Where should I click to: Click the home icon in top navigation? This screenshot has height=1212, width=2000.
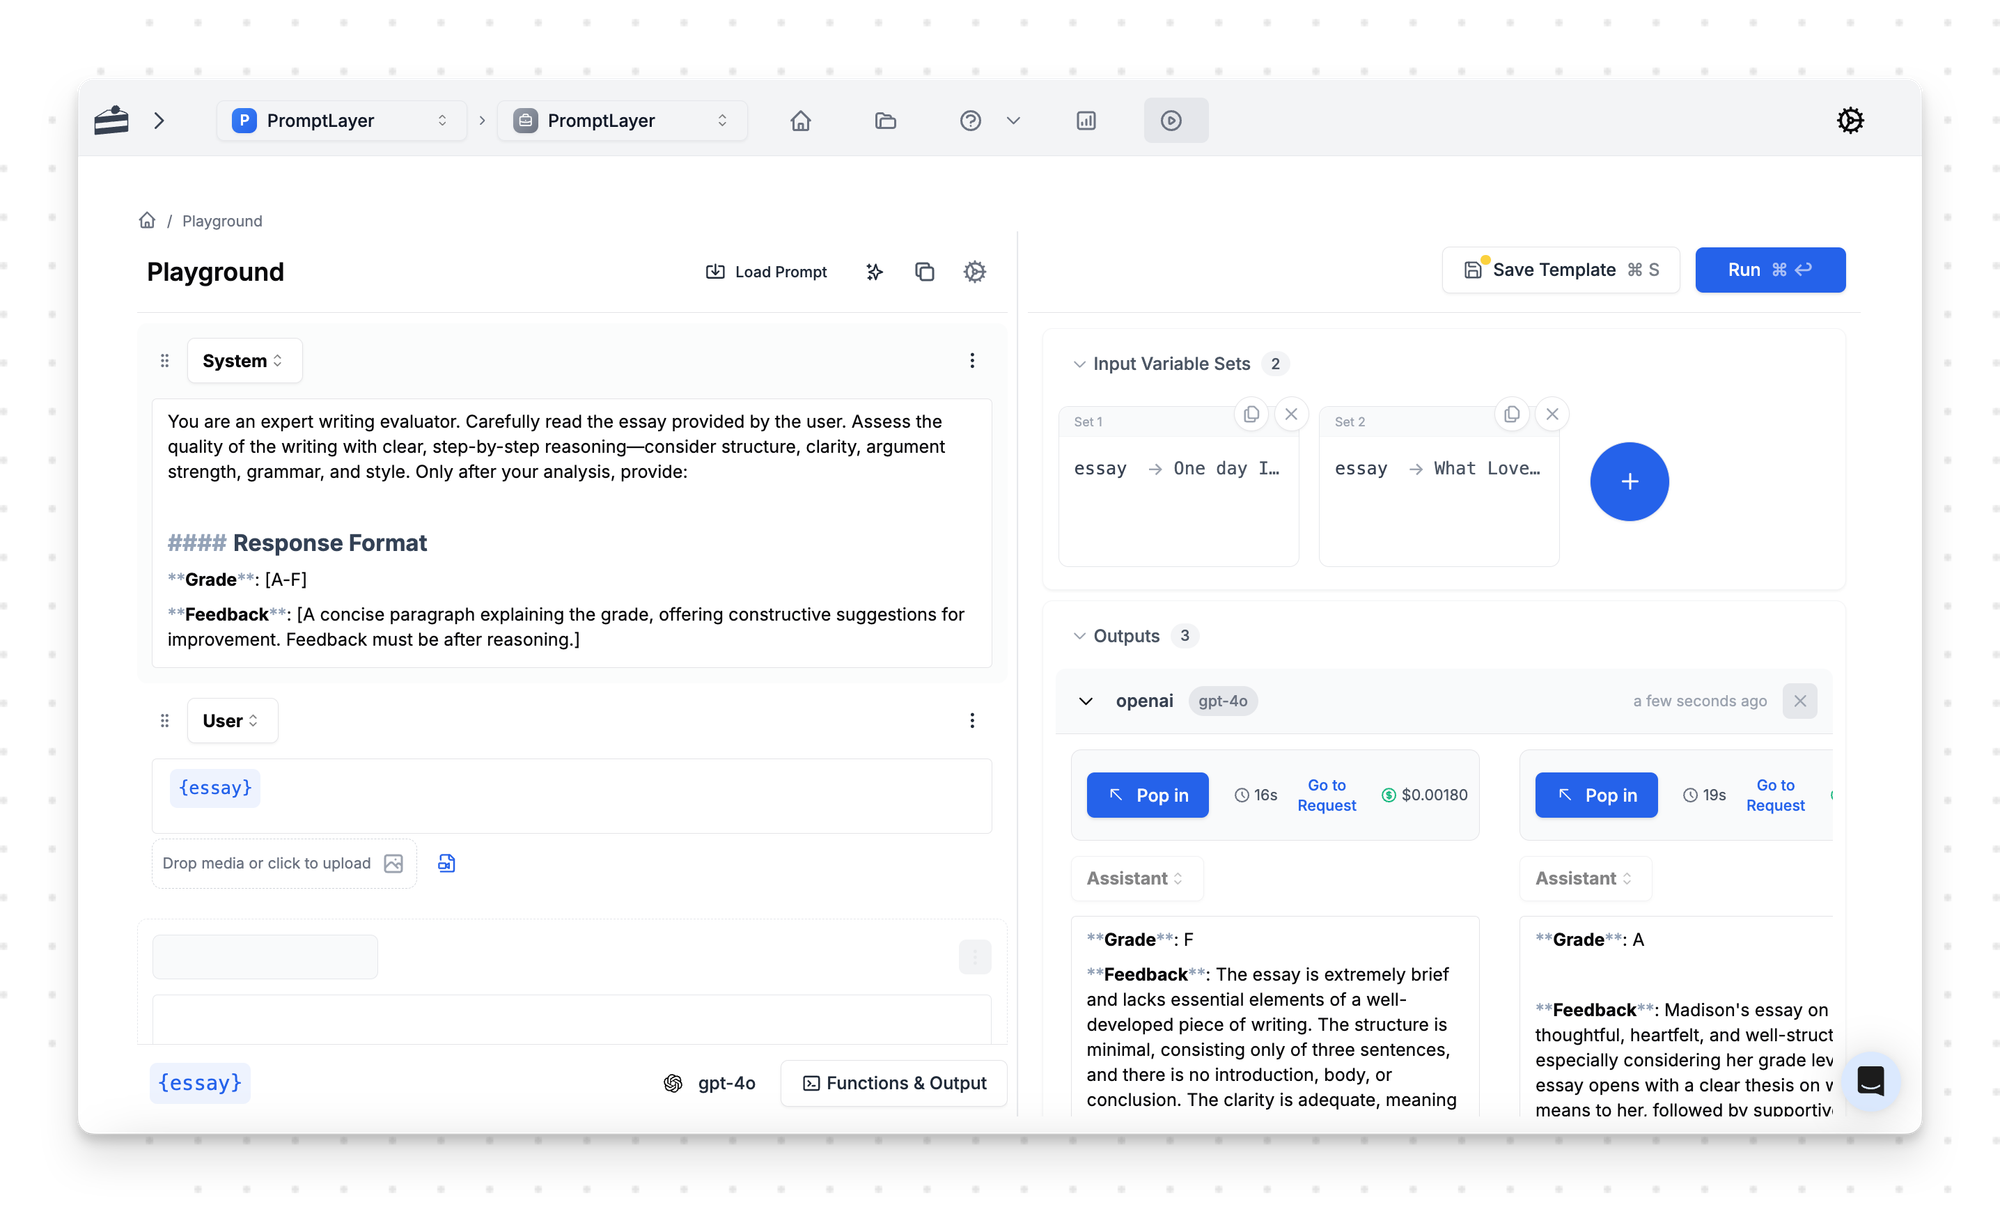click(x=800, y=121)
